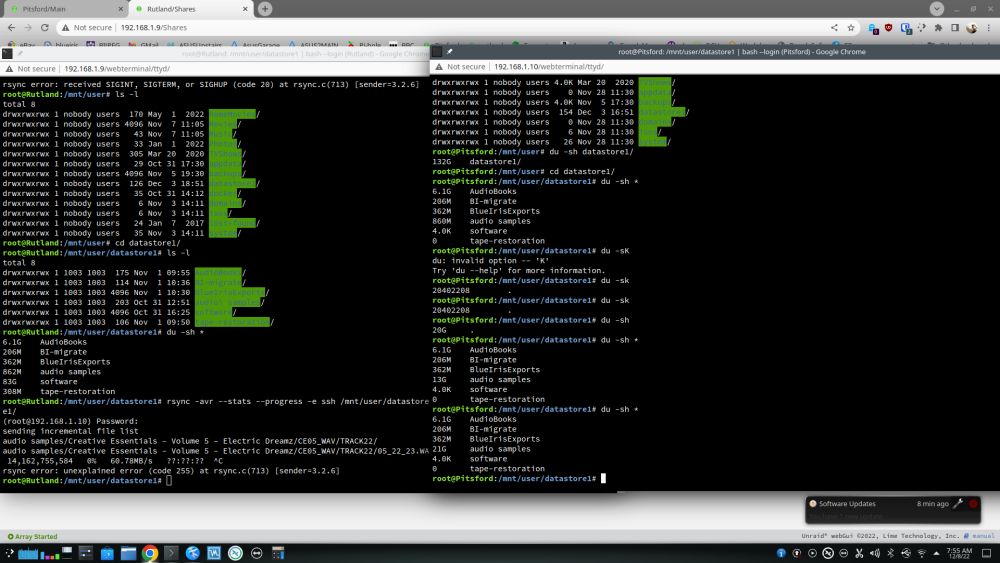
Task: Open the update notifier tray icon
Action: [x=797, y=553]
